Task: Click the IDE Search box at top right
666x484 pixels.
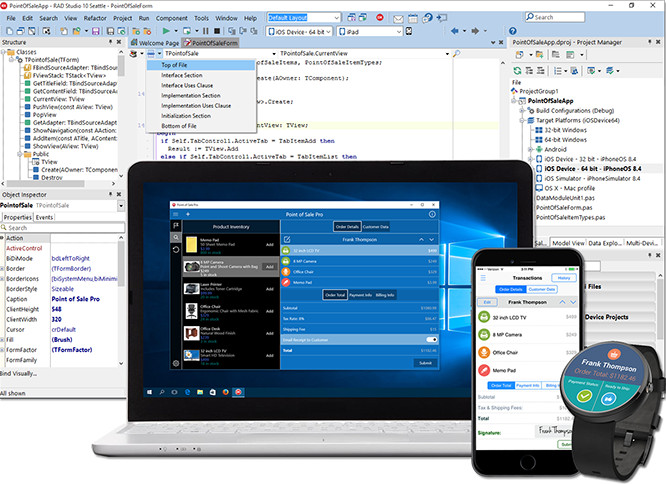Action: [555, 17]
